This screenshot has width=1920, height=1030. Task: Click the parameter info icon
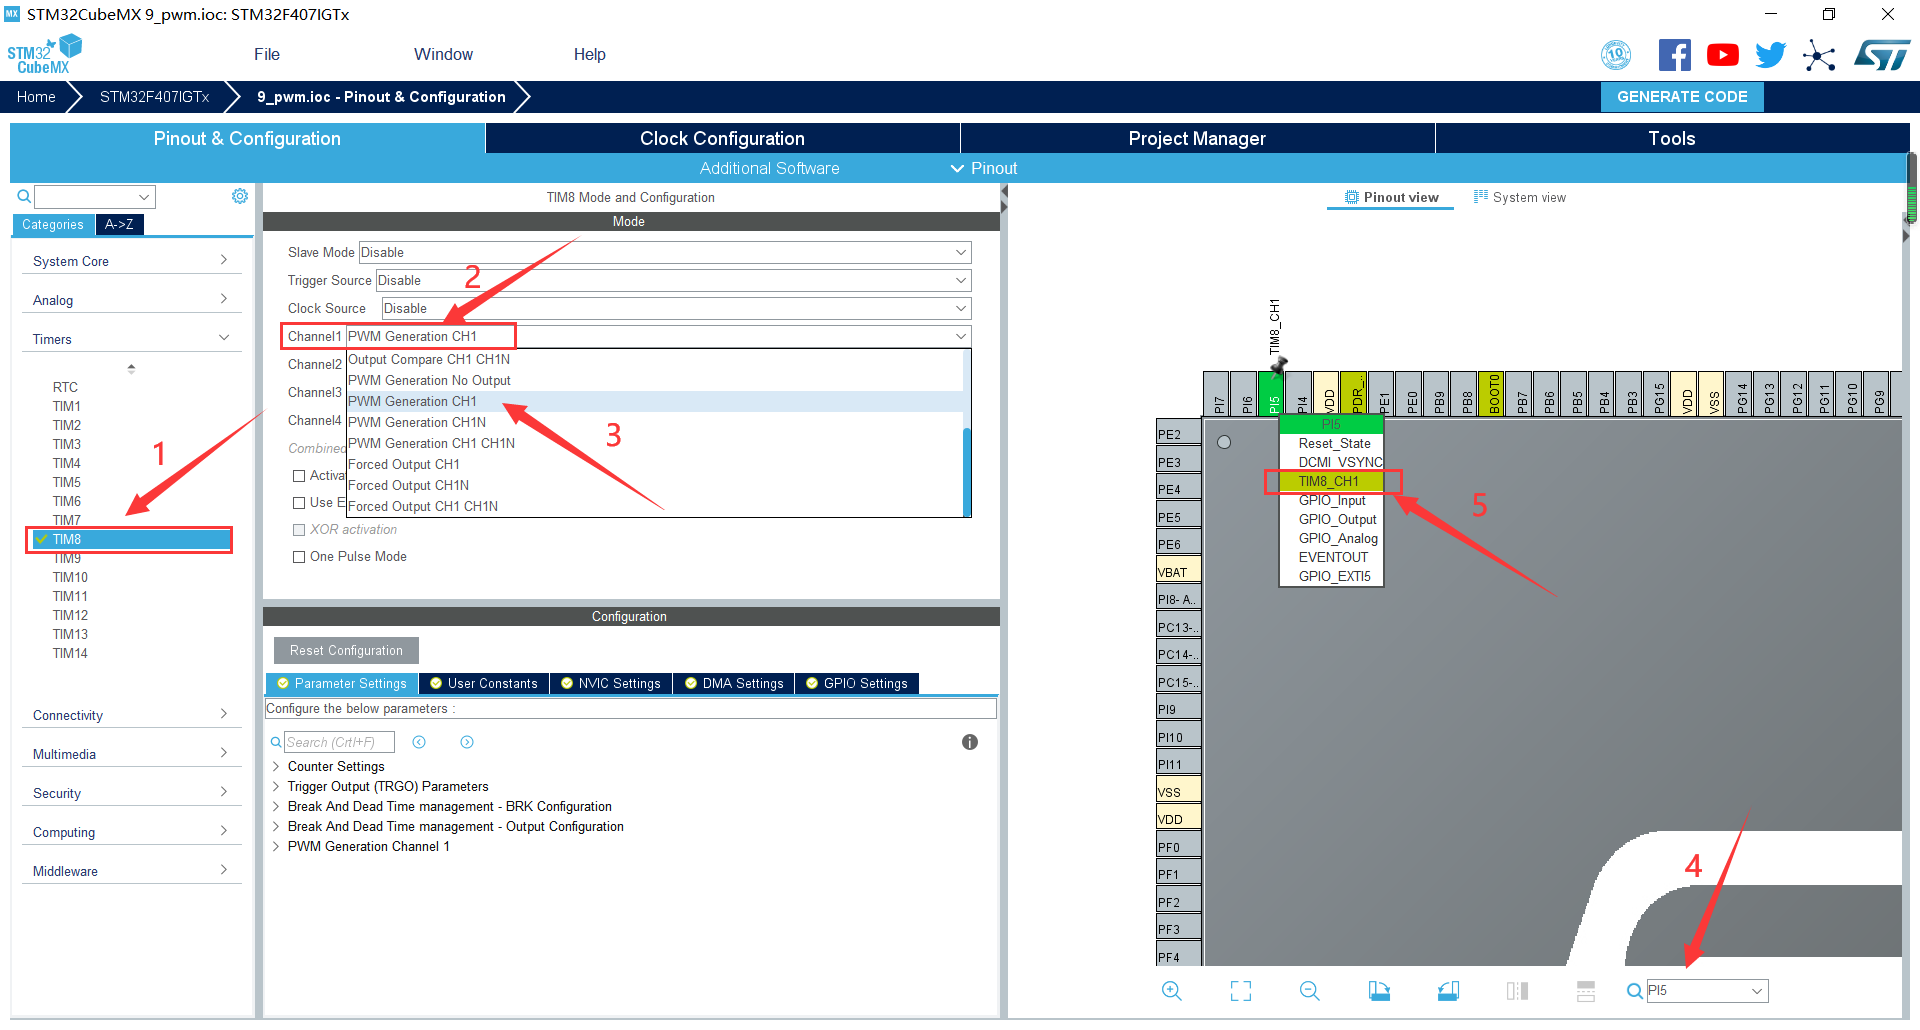[x=969, y=742]
